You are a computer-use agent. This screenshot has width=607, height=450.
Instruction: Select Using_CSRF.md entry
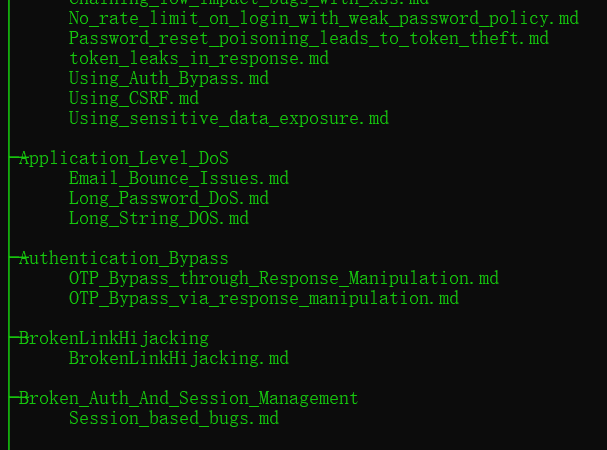134,98
